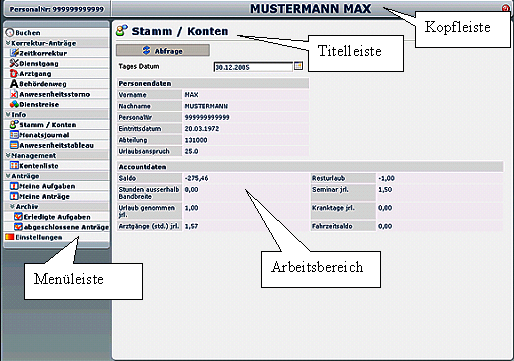Click the Abfrage button
514x361 pixels.
163,50
